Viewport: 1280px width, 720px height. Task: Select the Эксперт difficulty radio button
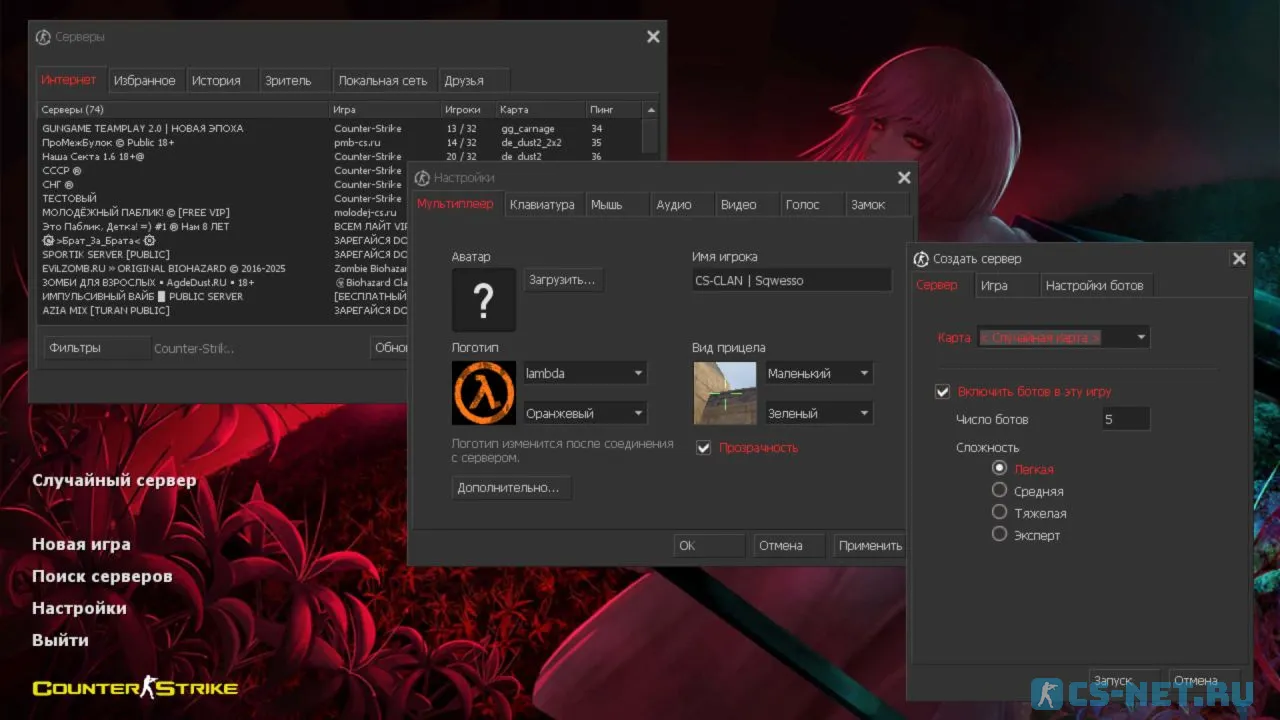coord(999,534)
